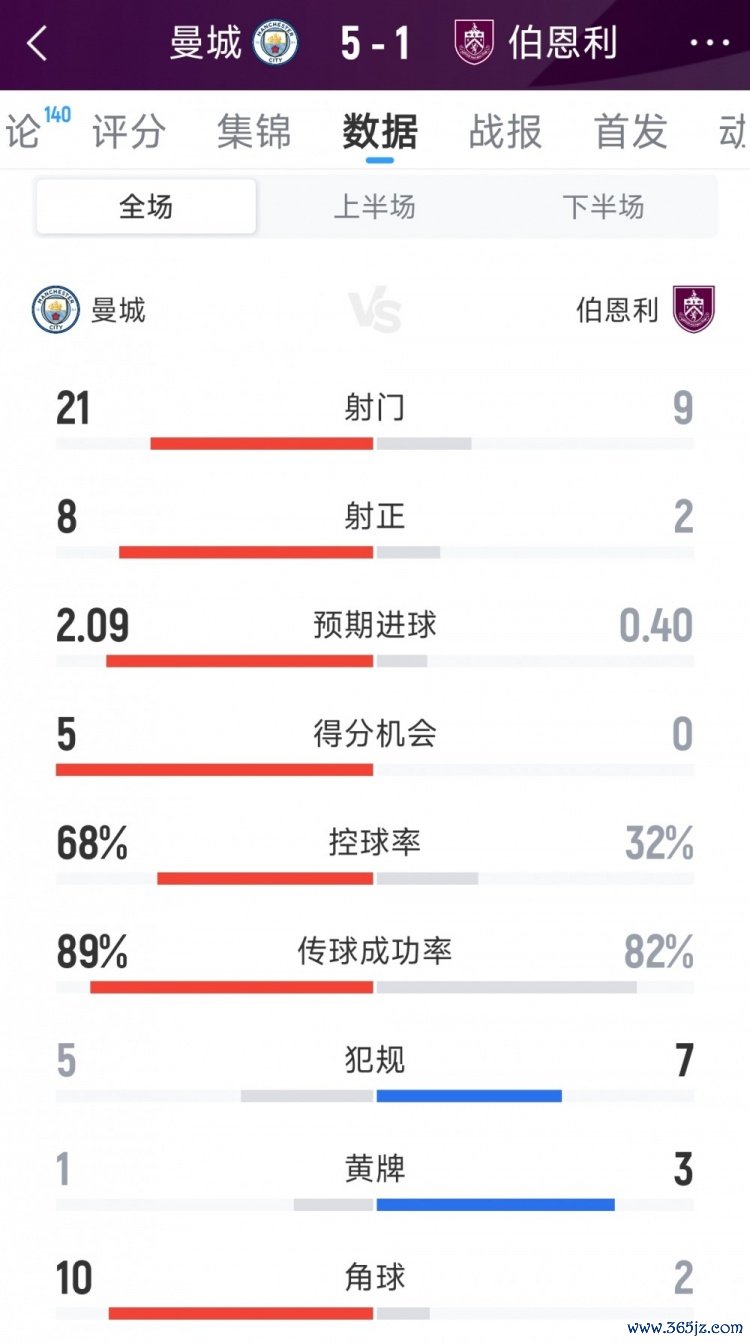Tap Manchester City crest in header
This screenshot has width=750, height=1343.
275,44
